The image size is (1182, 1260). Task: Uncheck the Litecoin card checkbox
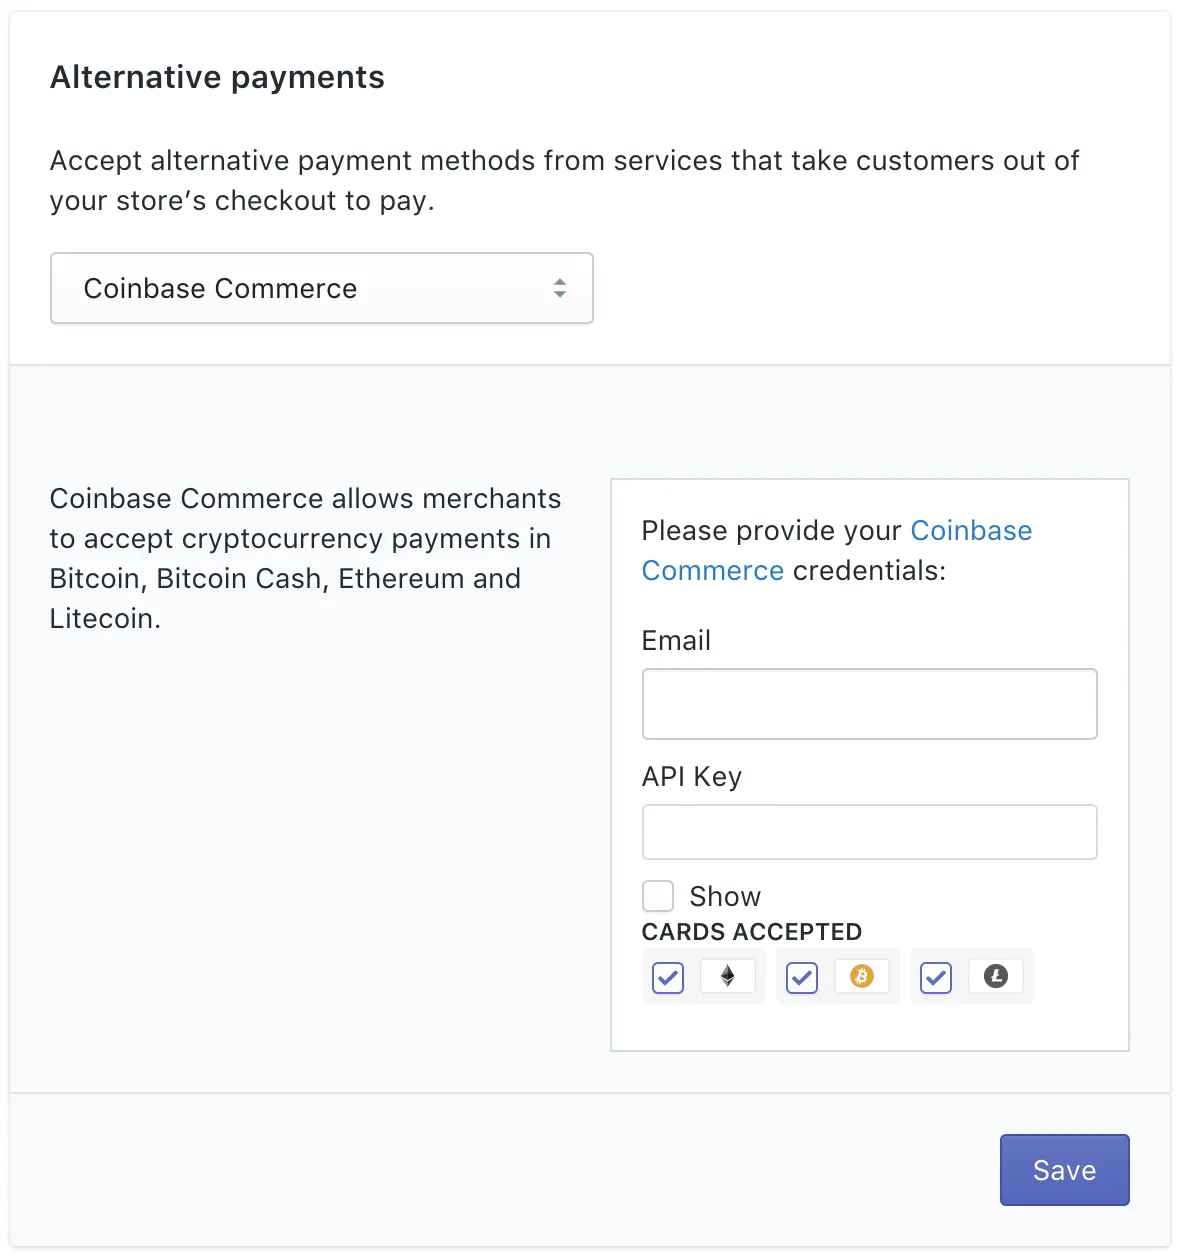935,978
